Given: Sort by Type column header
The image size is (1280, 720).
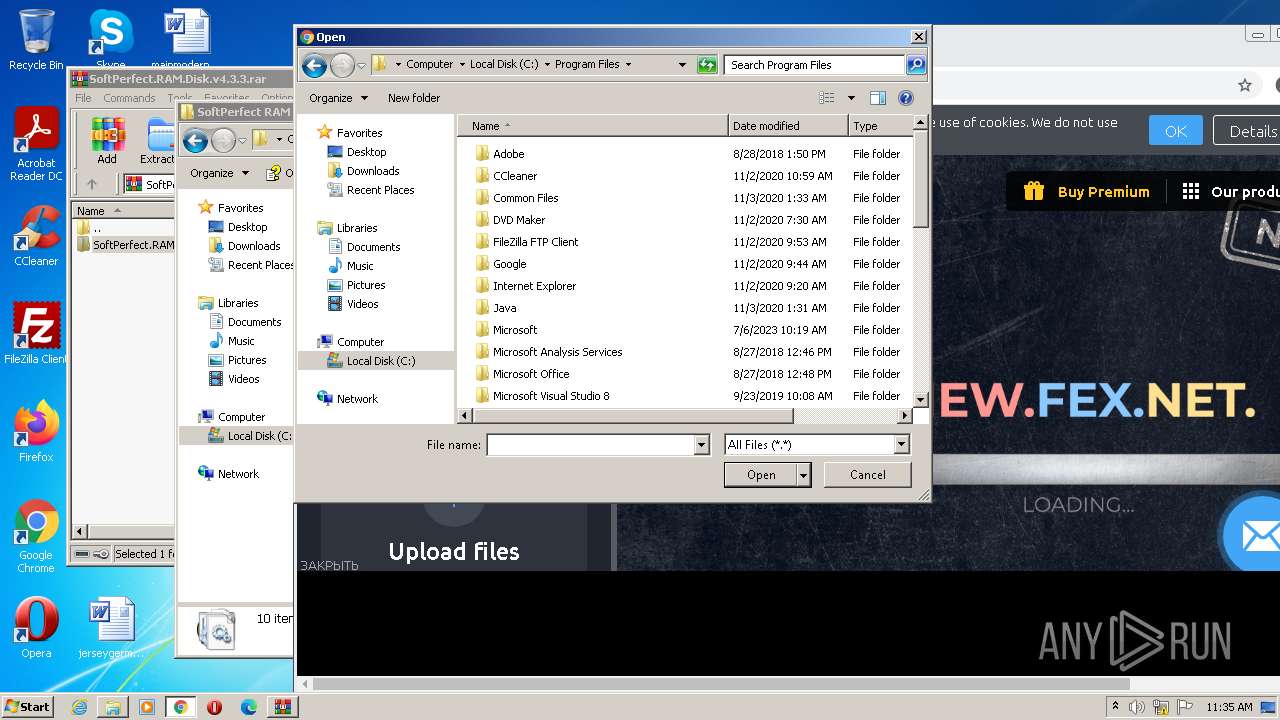Looking at the screenshot, I should click(879, 126).
